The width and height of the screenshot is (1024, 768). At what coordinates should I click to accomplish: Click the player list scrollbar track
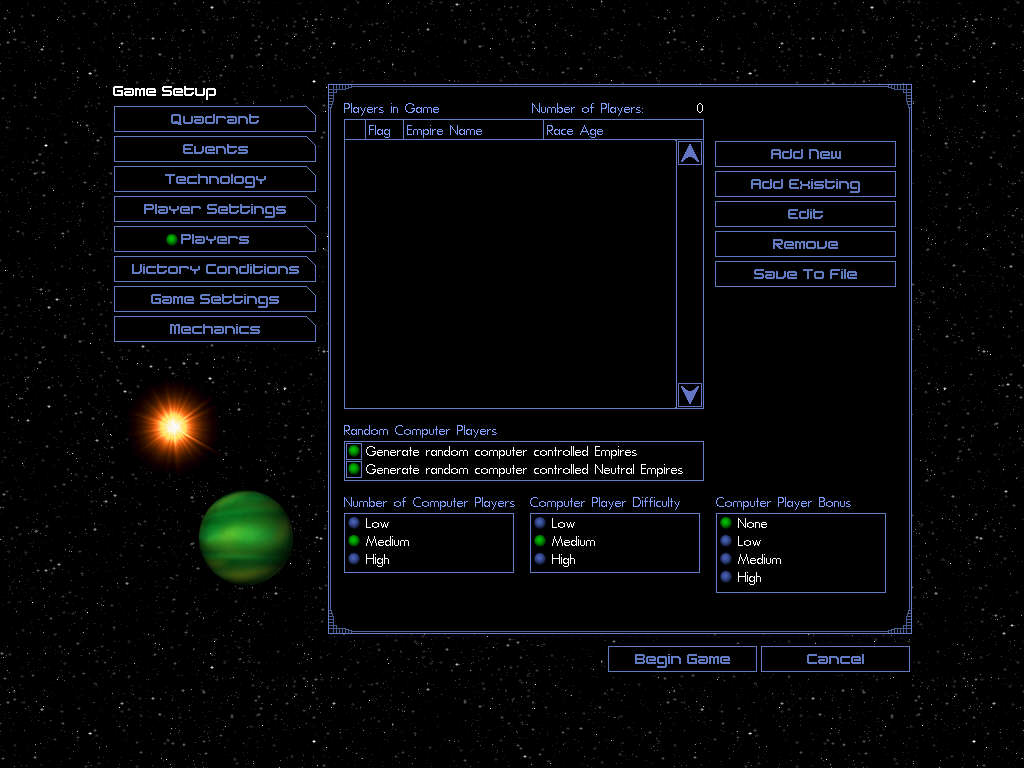[x=690, y=274]
